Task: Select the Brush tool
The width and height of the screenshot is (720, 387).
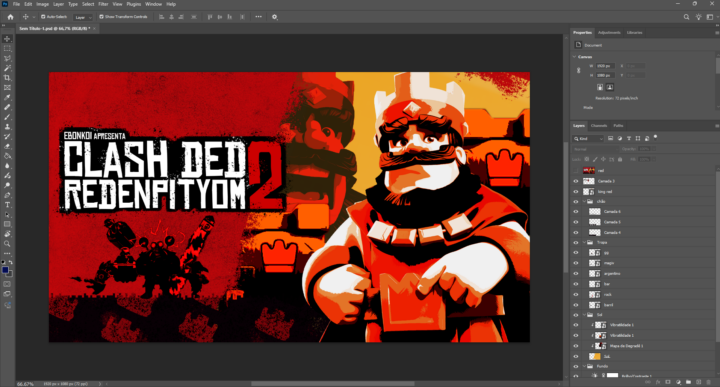Action: pyautogui.click(x=7, y=117)
